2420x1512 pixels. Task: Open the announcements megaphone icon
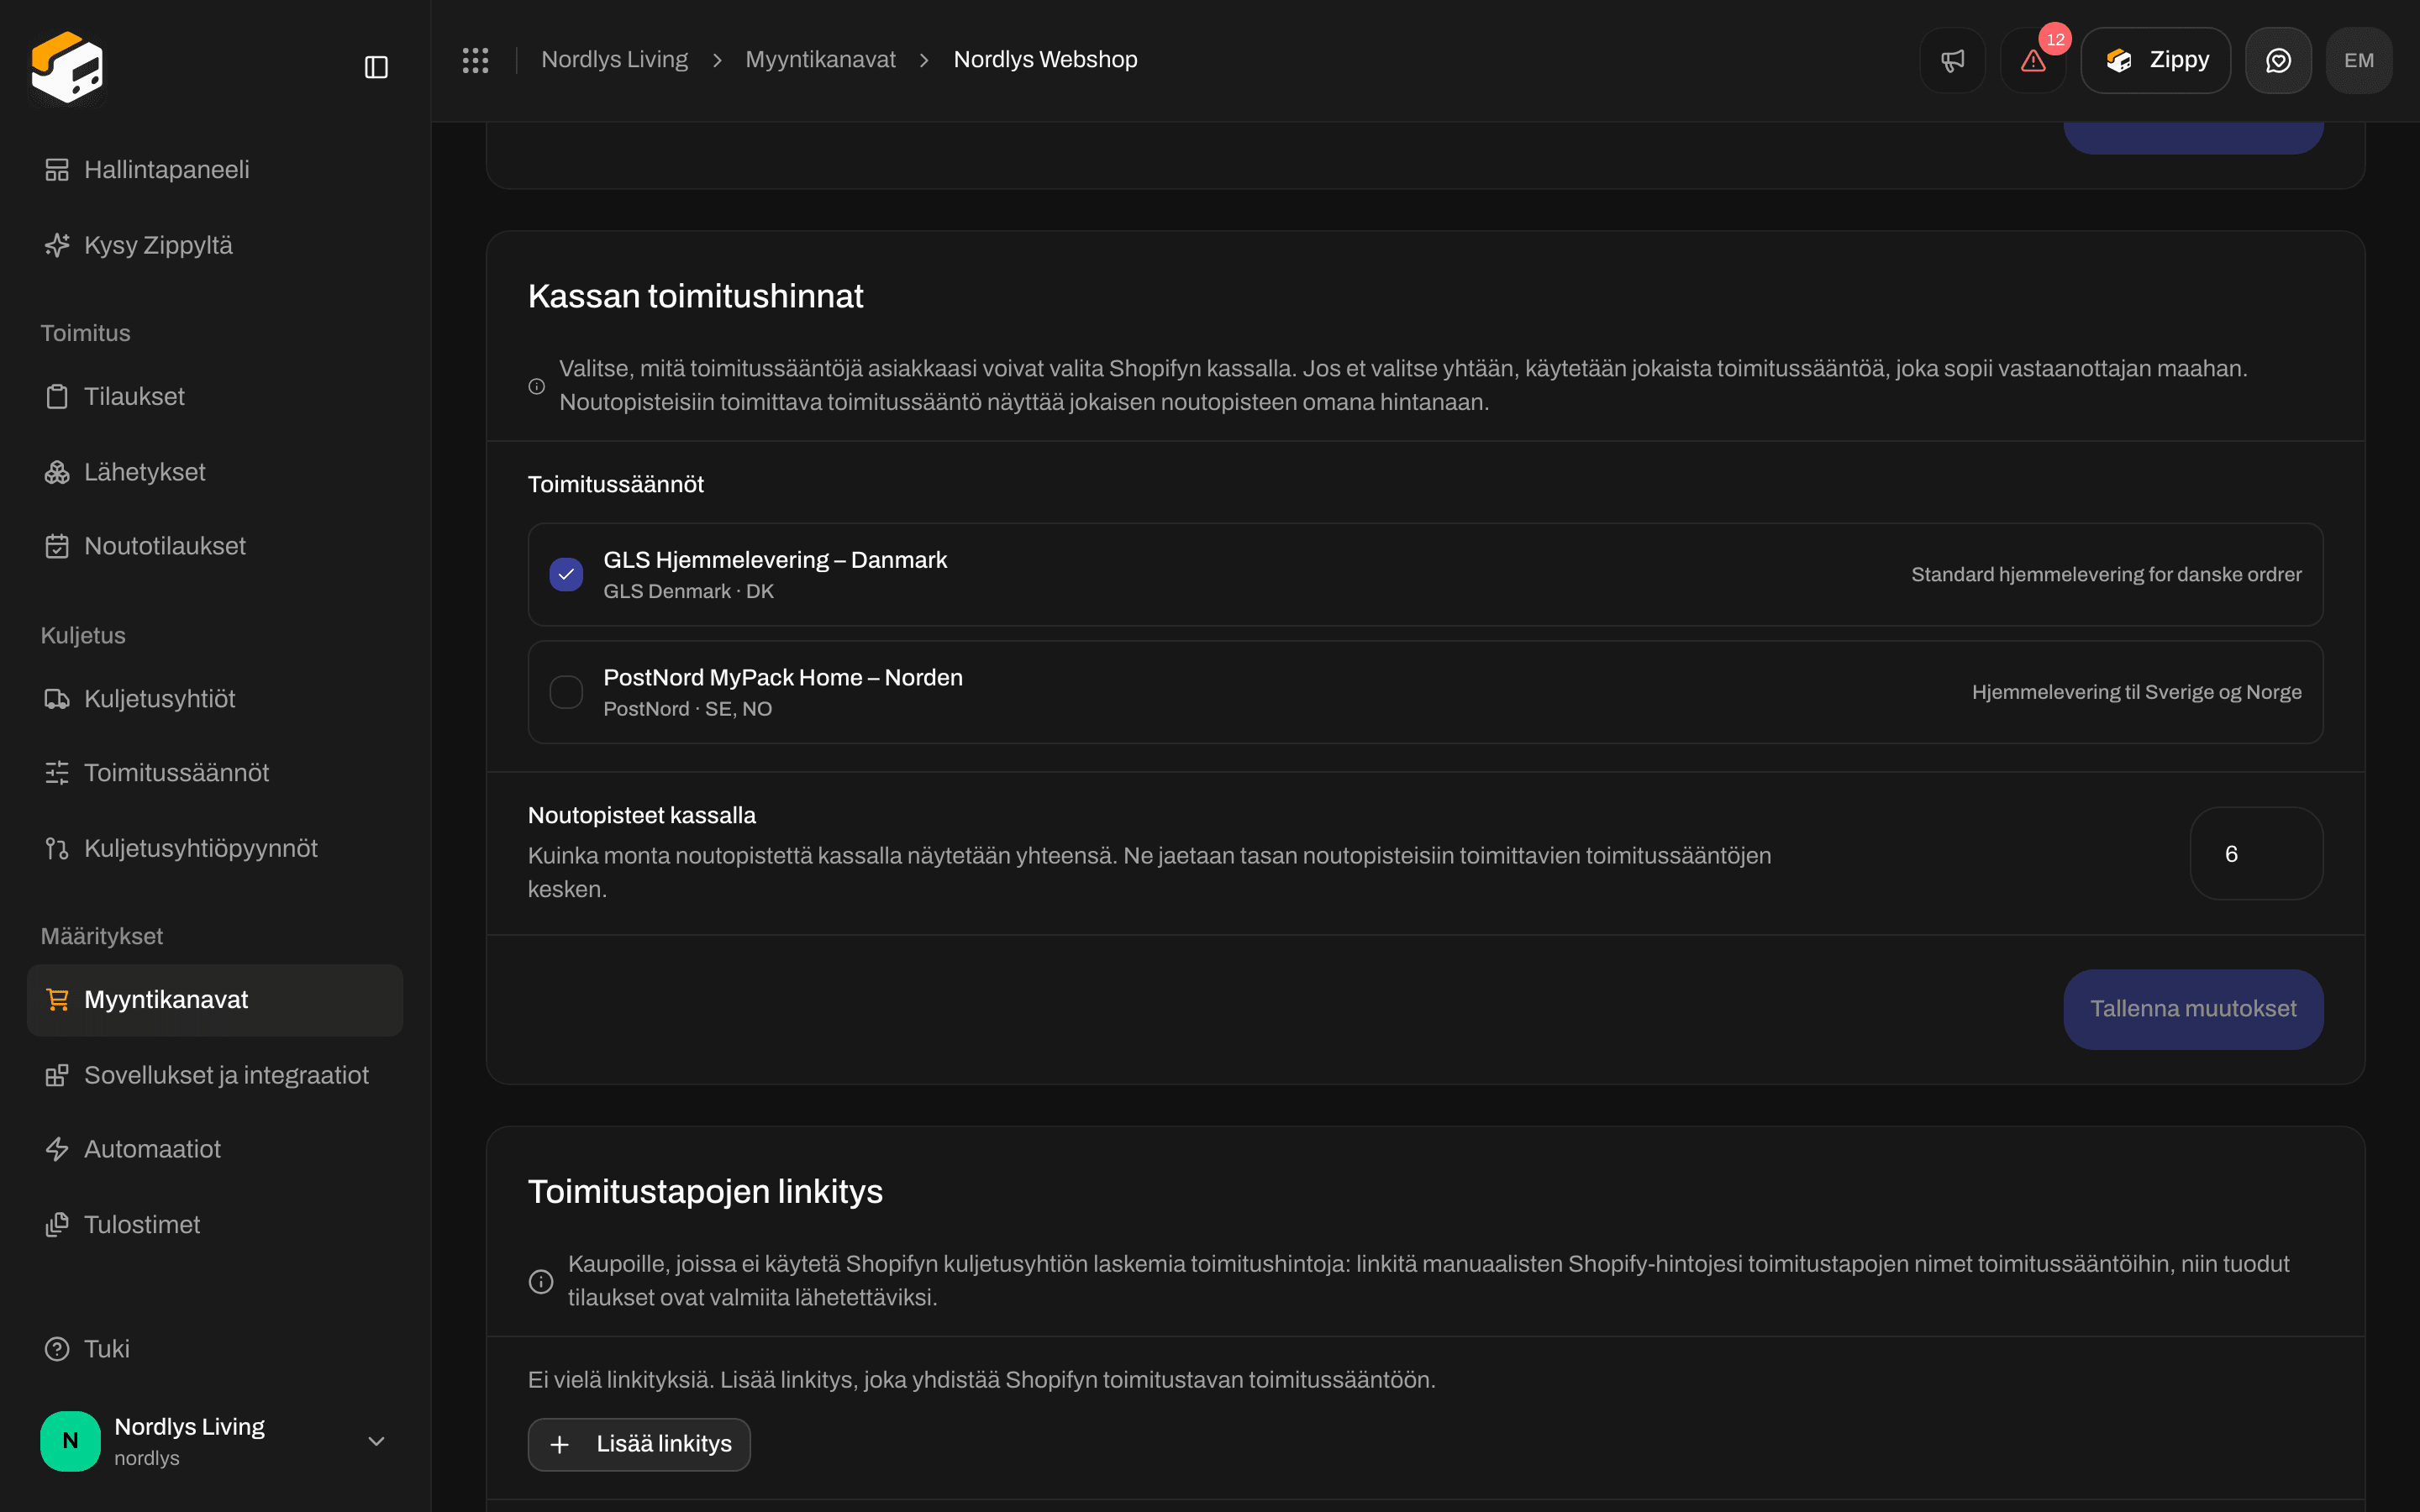tap(1952, 60)
